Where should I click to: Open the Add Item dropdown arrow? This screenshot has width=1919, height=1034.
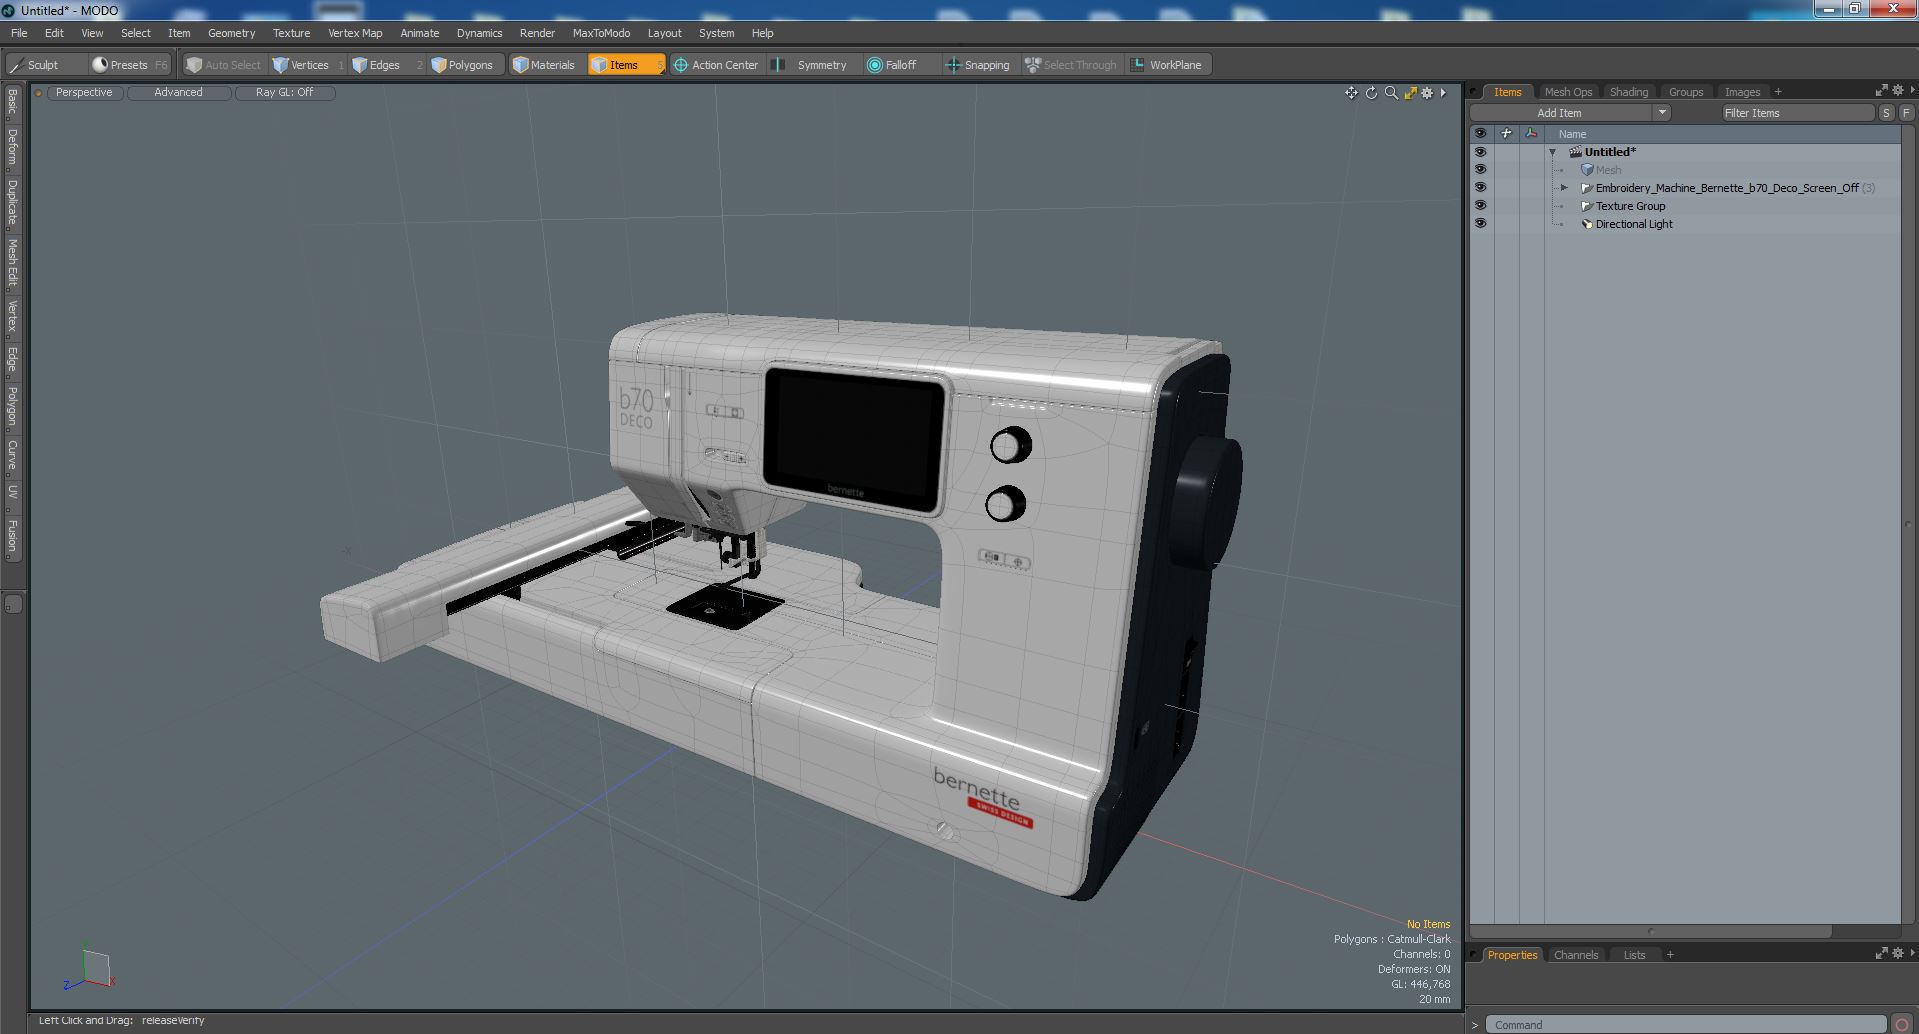coord(1662,113)
